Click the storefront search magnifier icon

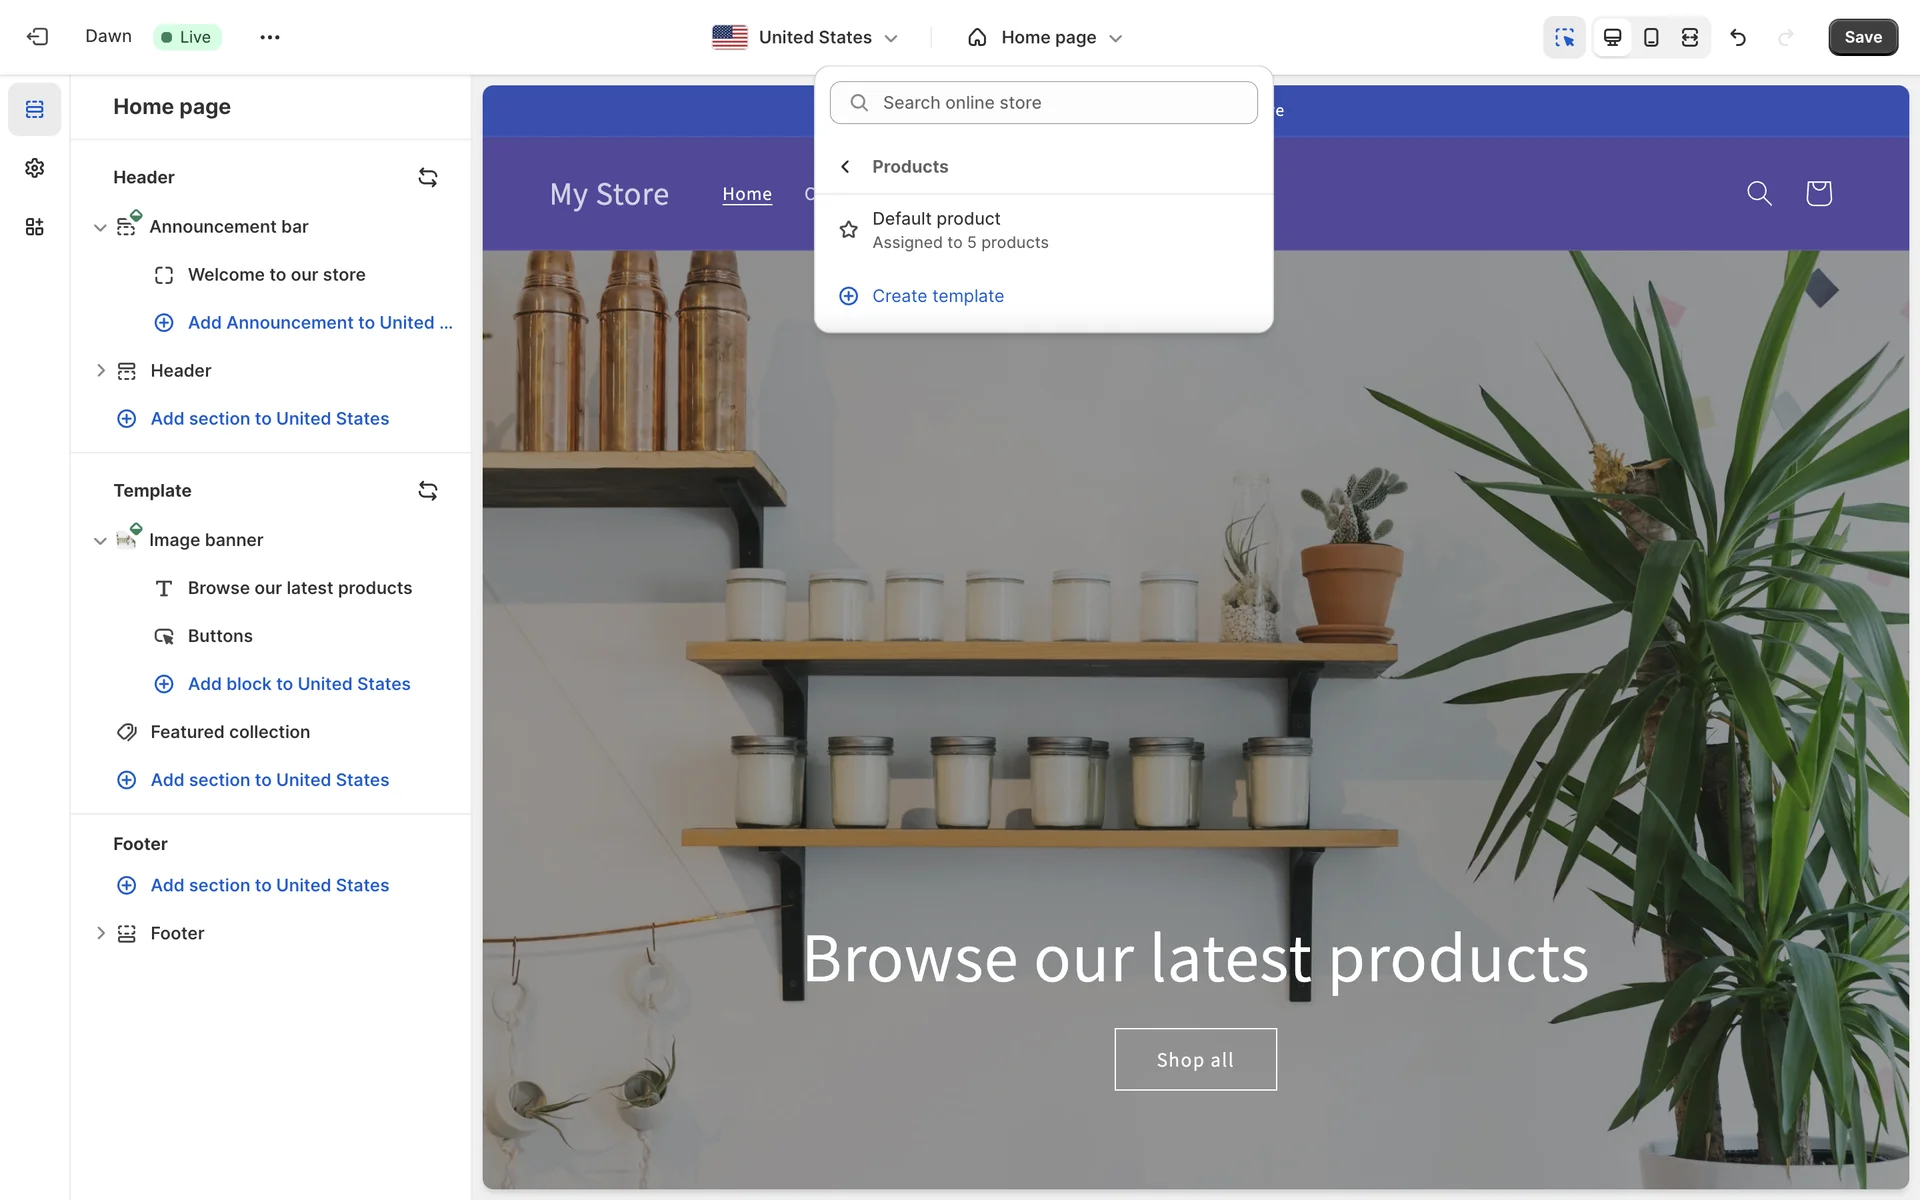click(x=1759, y=193)
